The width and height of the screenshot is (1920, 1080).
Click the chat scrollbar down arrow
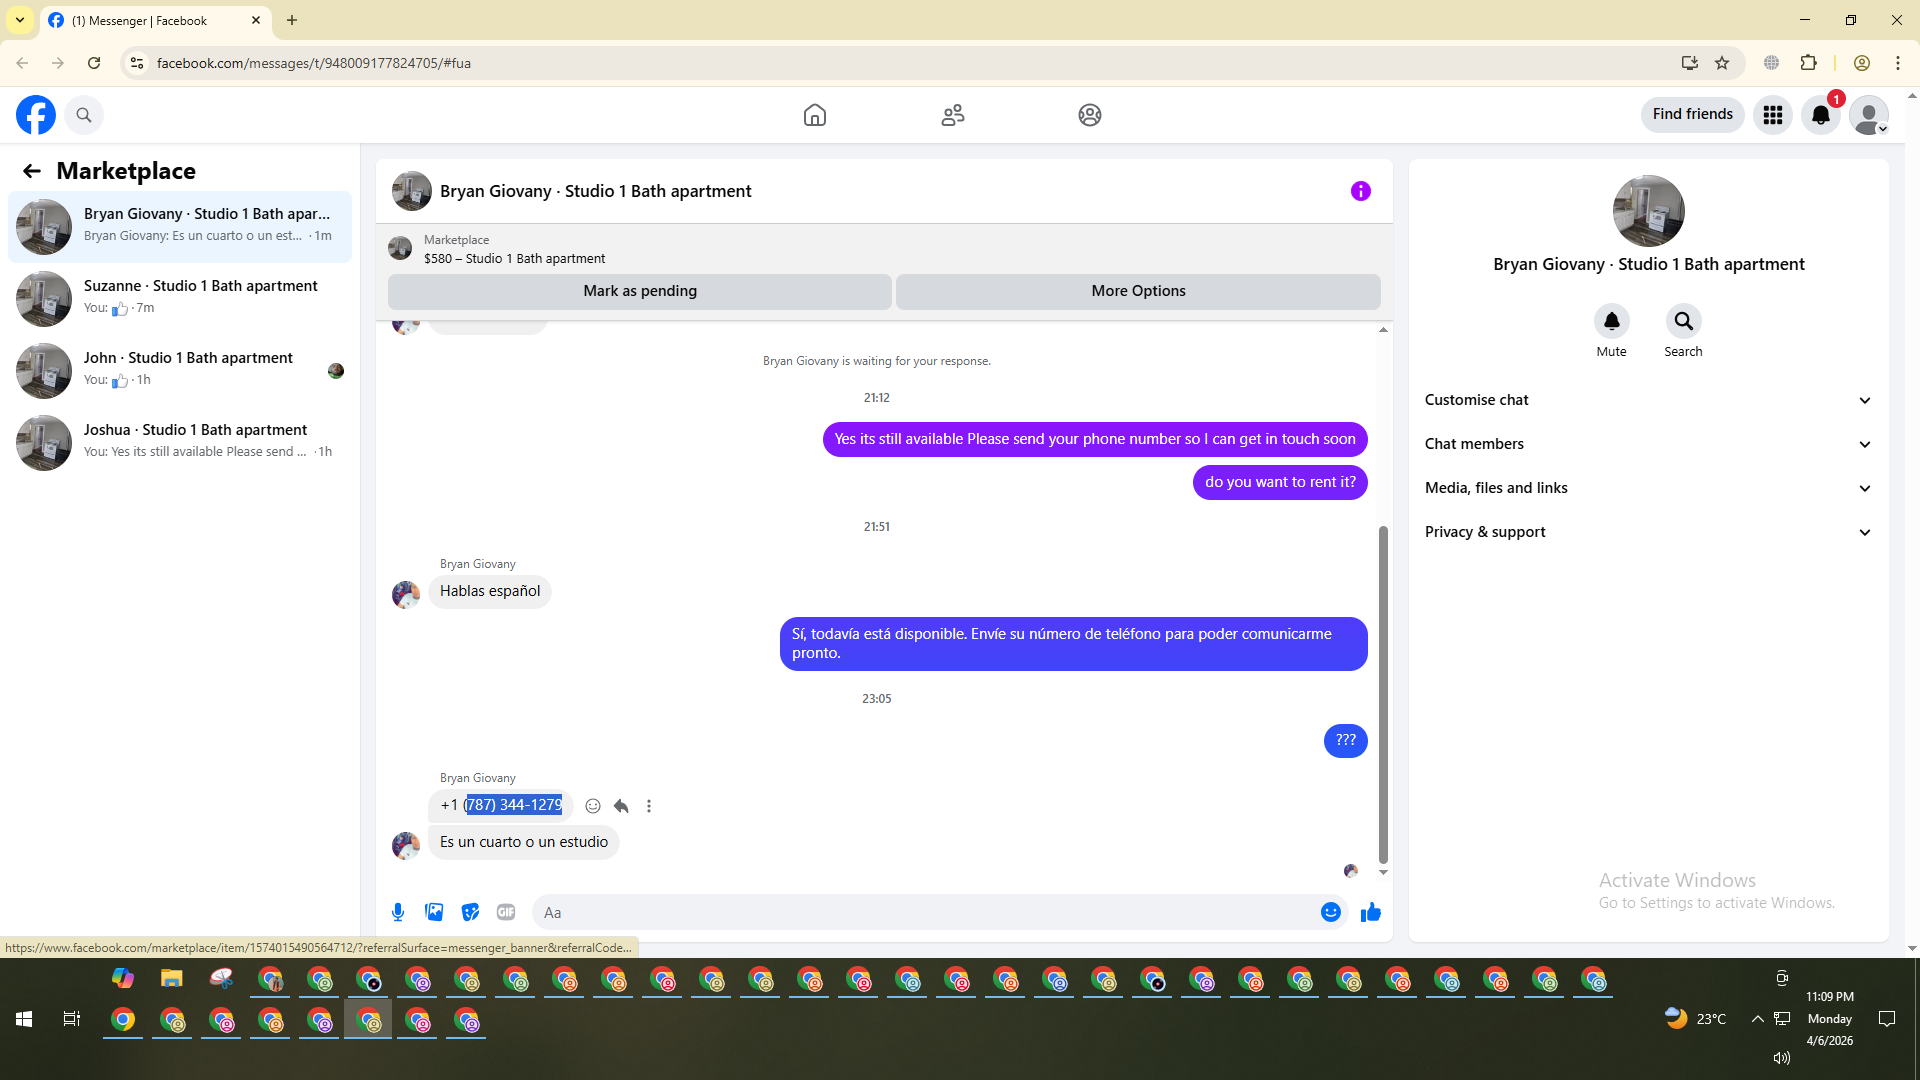pyautogui.click(x=1384, y=872)
